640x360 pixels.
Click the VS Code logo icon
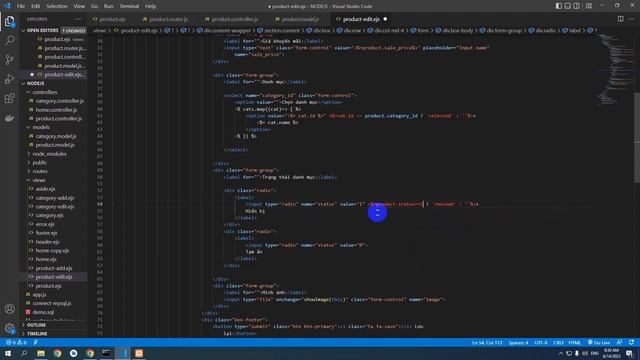coord(7,6)
